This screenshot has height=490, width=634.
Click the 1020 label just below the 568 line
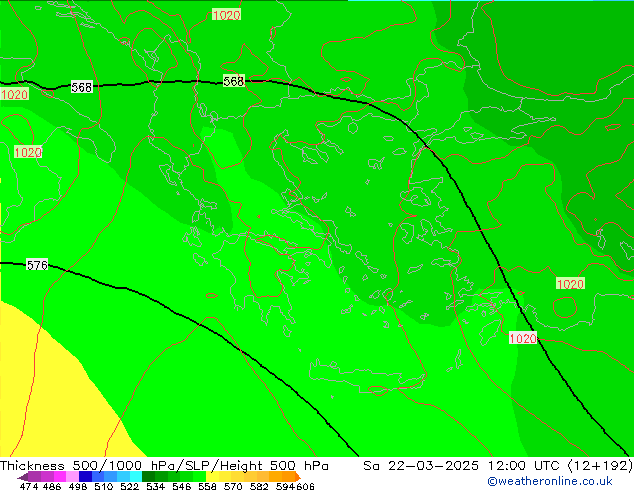(x=15, y=95)
